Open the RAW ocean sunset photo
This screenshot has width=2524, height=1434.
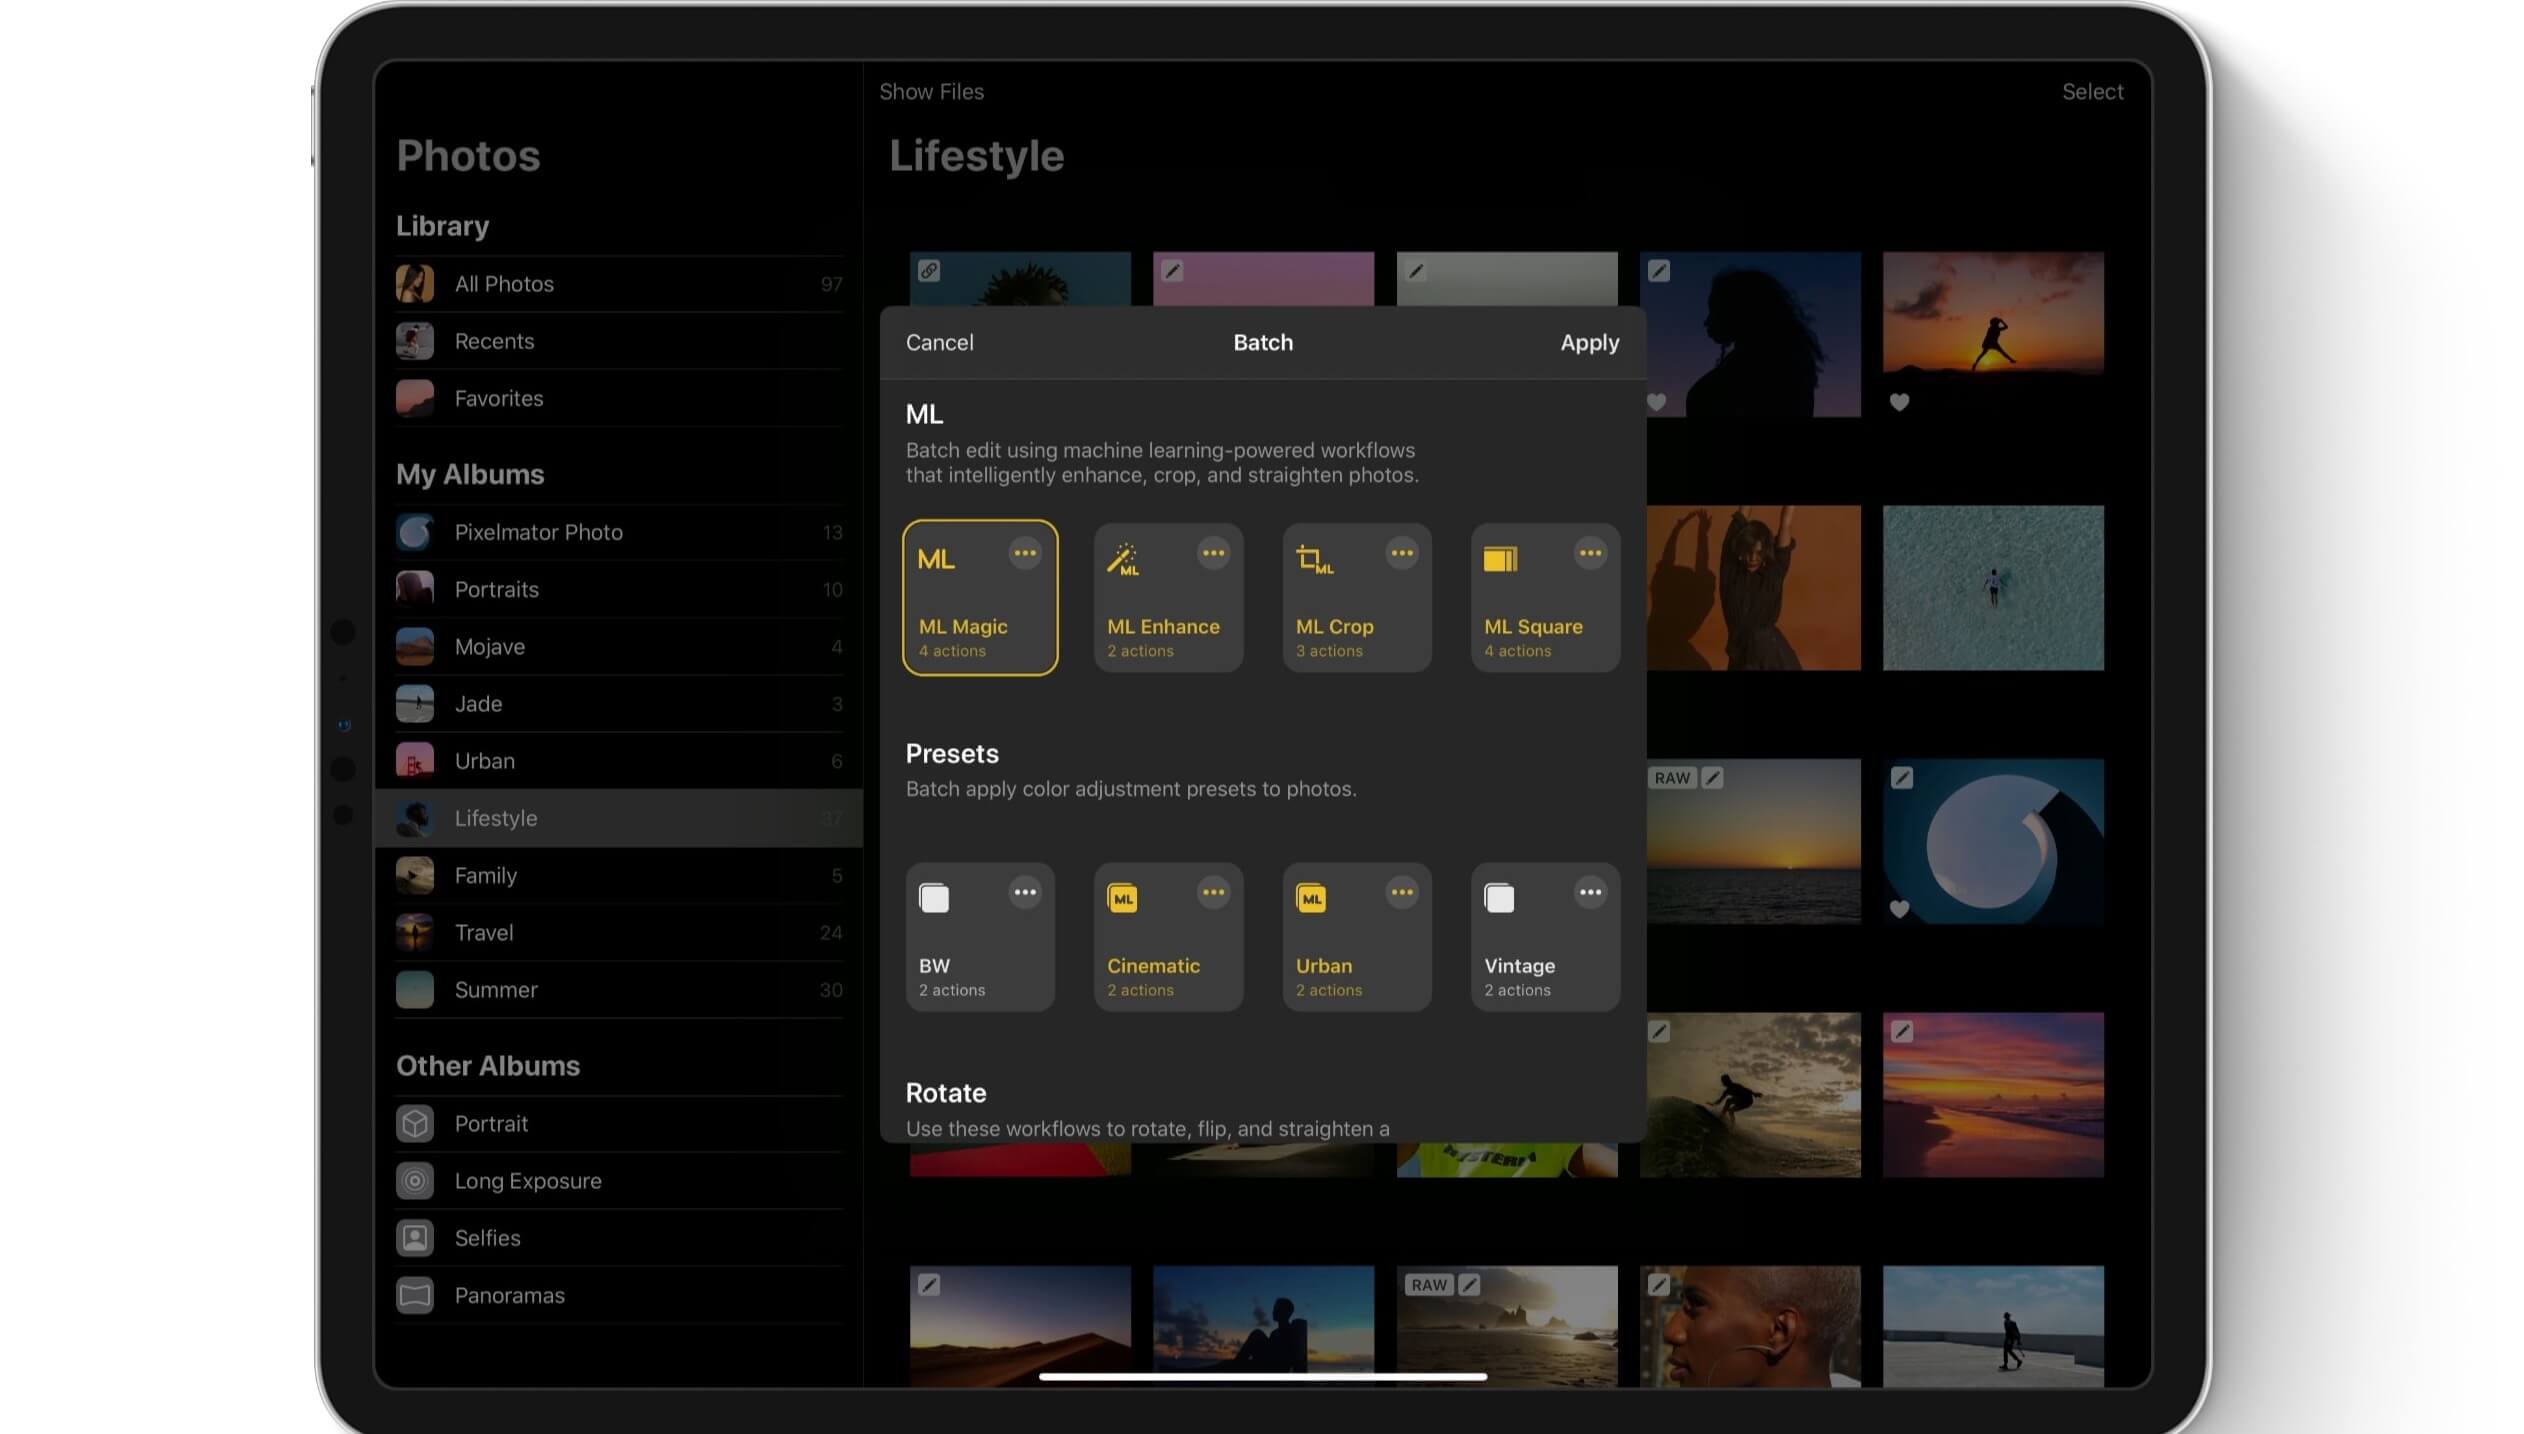coord(1753,841)
